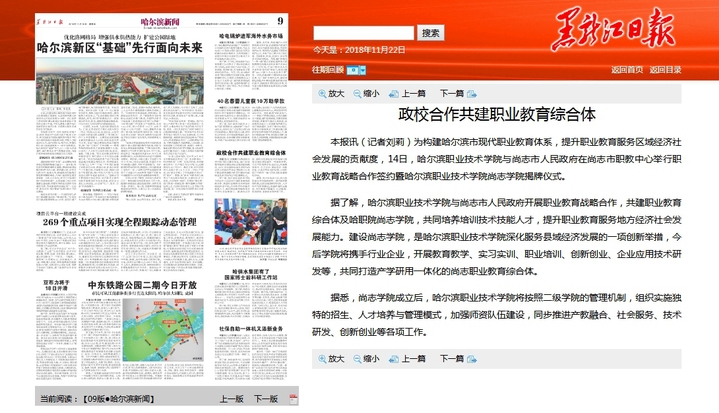Click the 搜索 search button

pos(430,33)
